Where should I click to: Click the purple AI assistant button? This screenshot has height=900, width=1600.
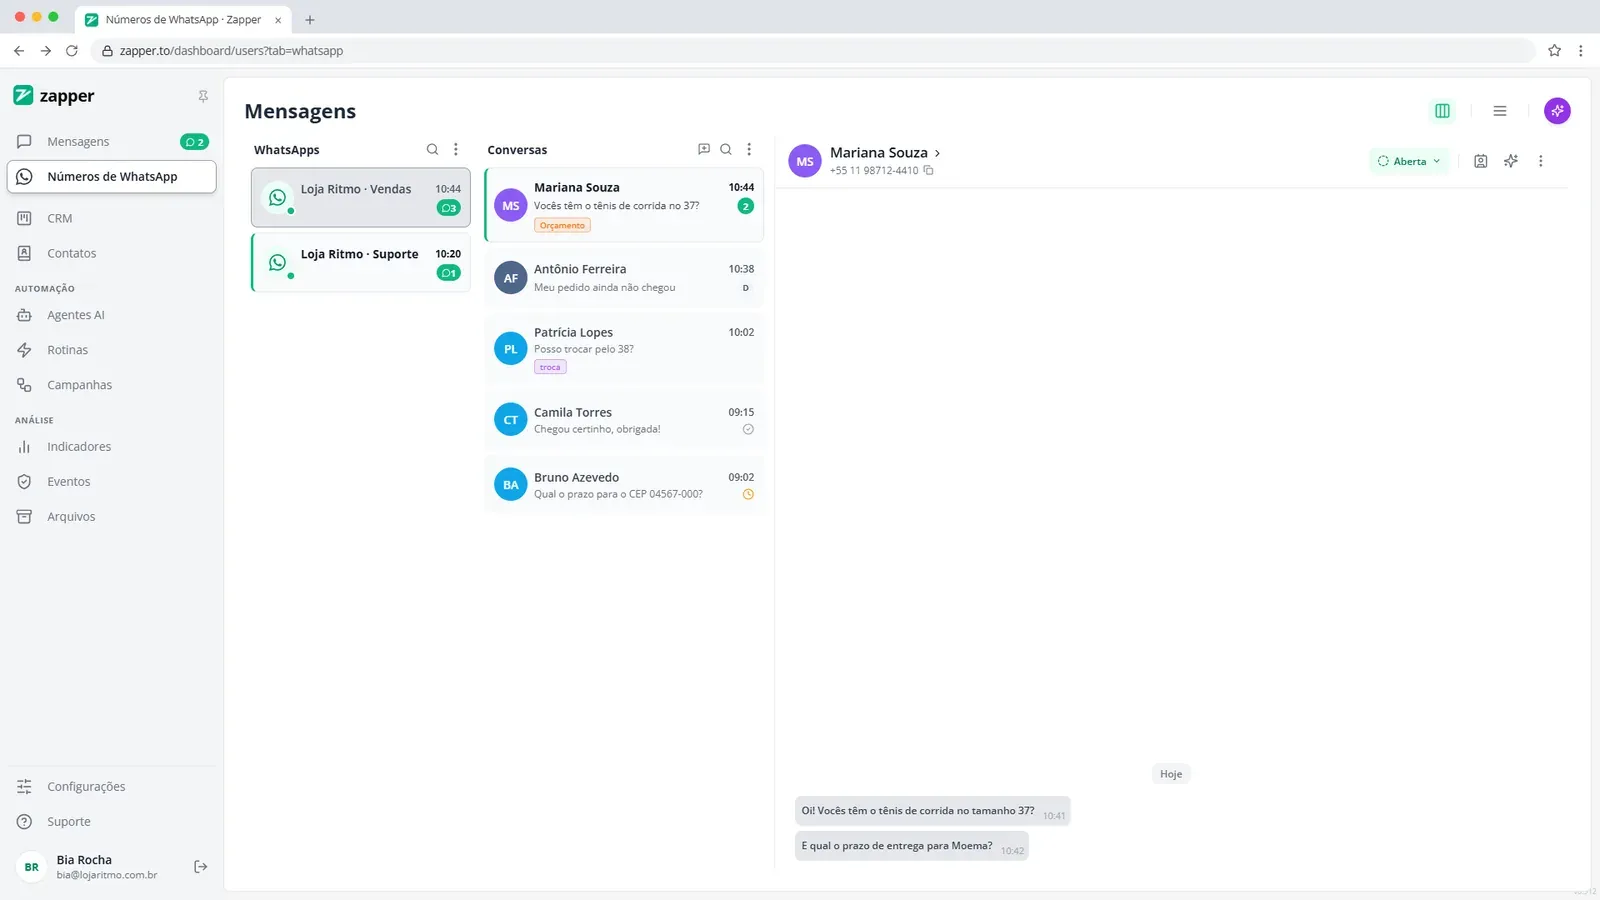coord(1557,111)
